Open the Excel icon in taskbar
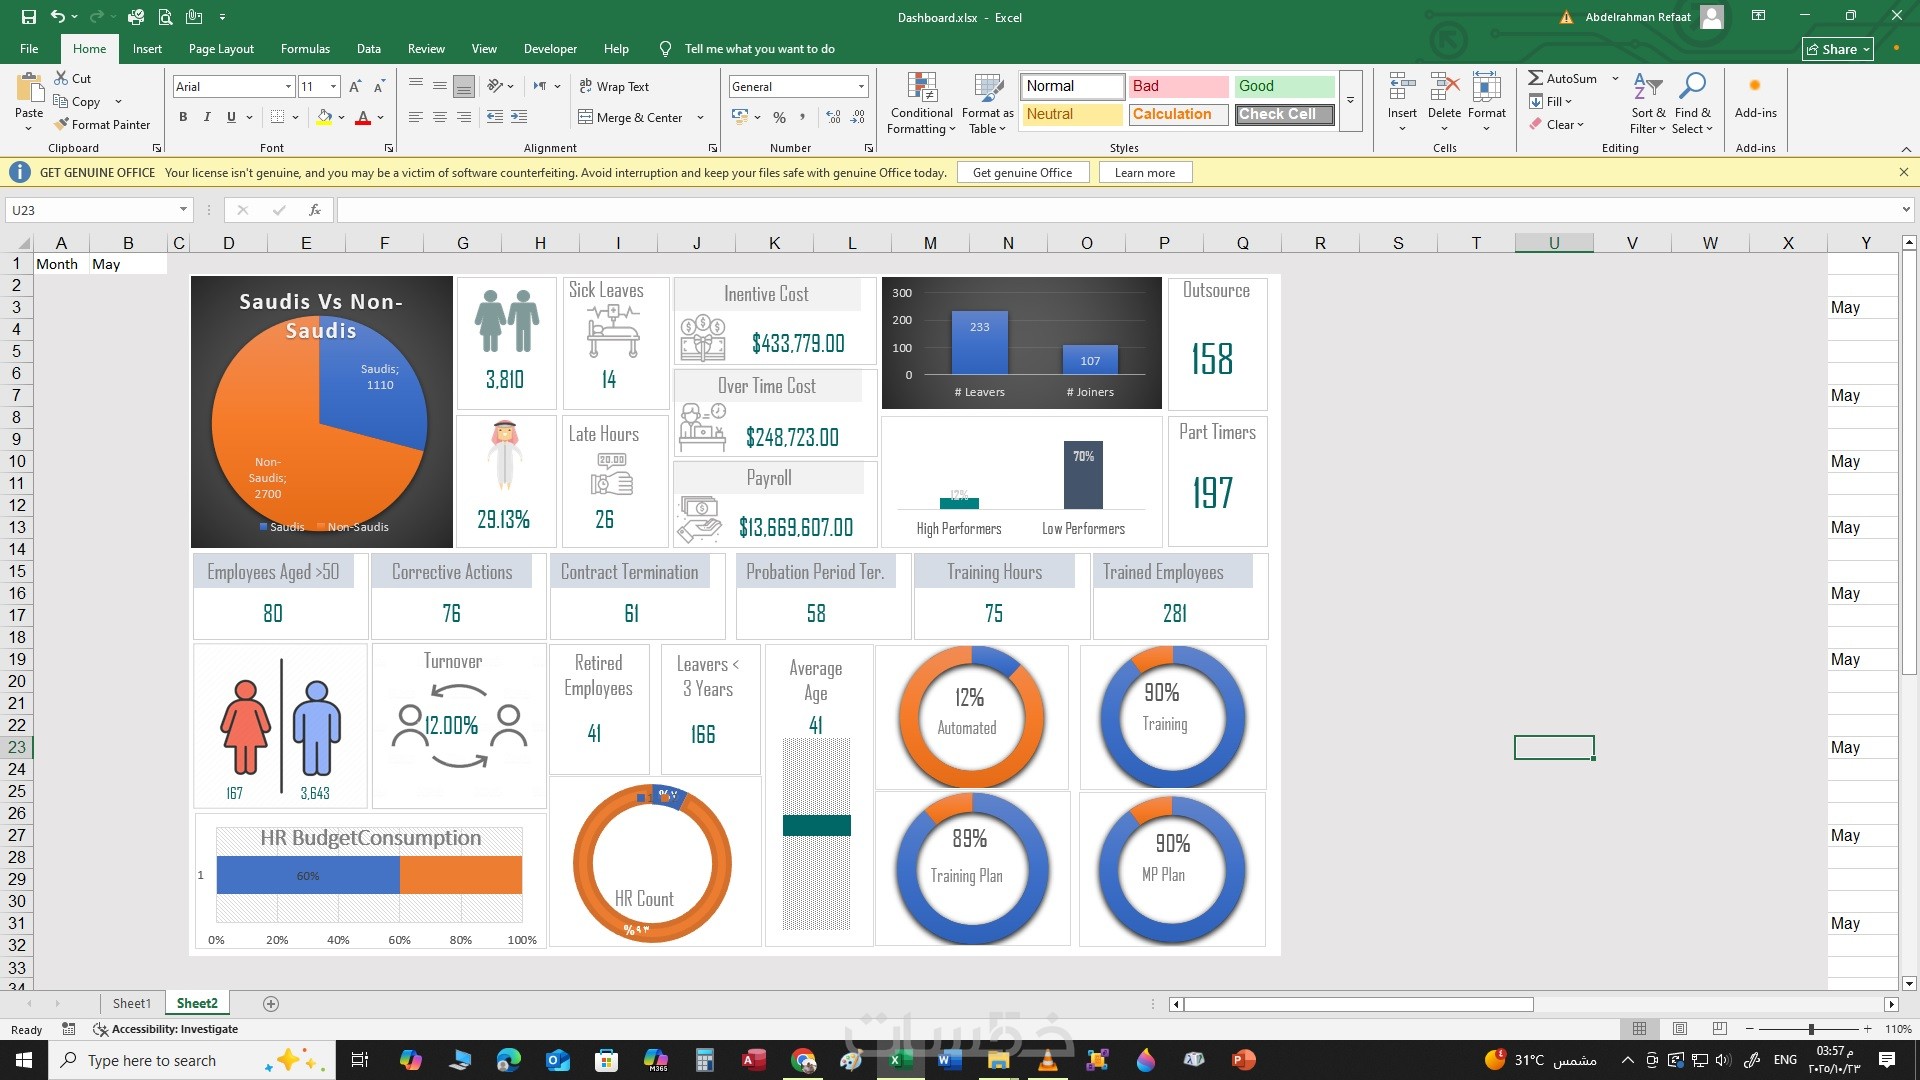The image size is (1920, 1080). click(x=898, y=1060)
